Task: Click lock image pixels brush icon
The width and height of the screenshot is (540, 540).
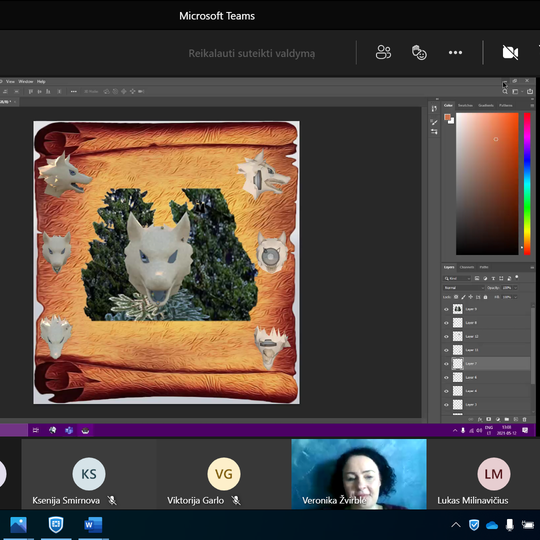Action: point(464,297)
